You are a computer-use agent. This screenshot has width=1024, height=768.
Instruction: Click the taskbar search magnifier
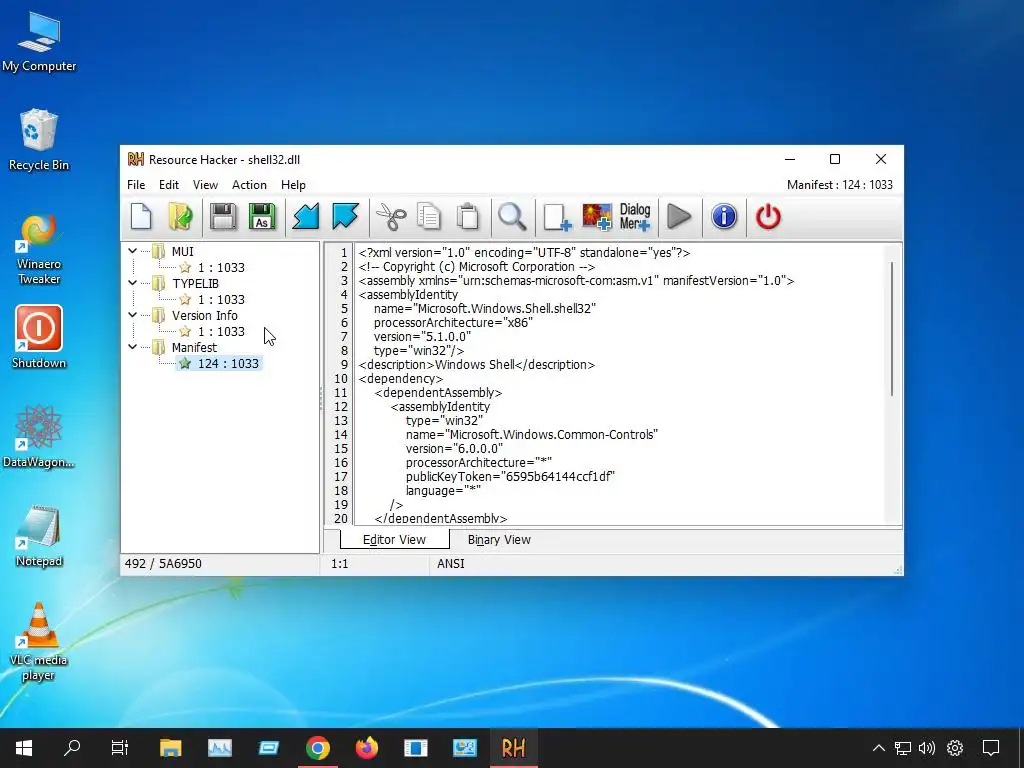[72, 748]
